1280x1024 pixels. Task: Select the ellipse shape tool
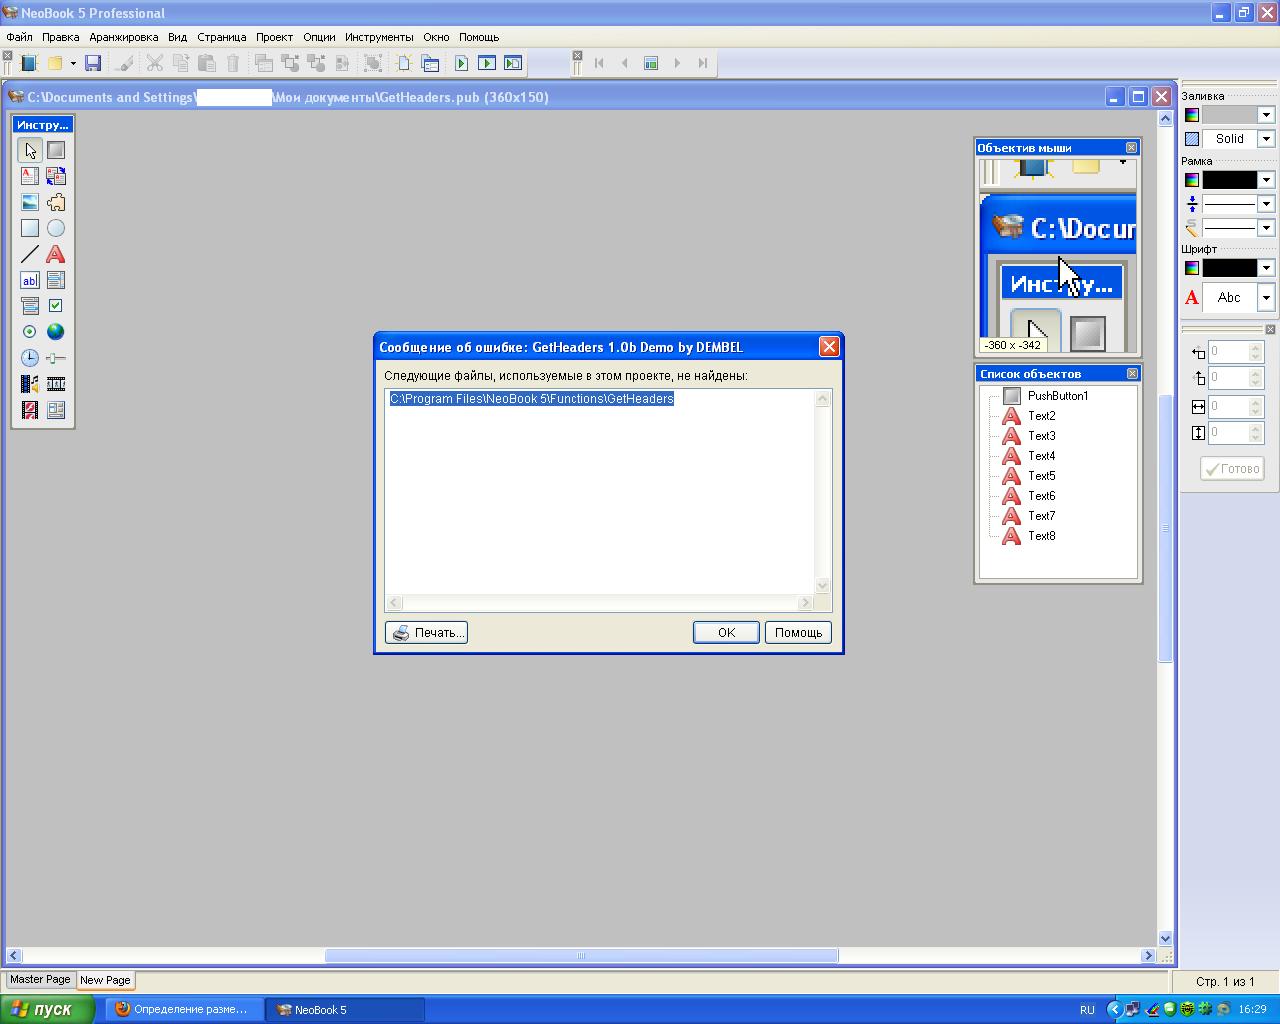tap(56, 228)
